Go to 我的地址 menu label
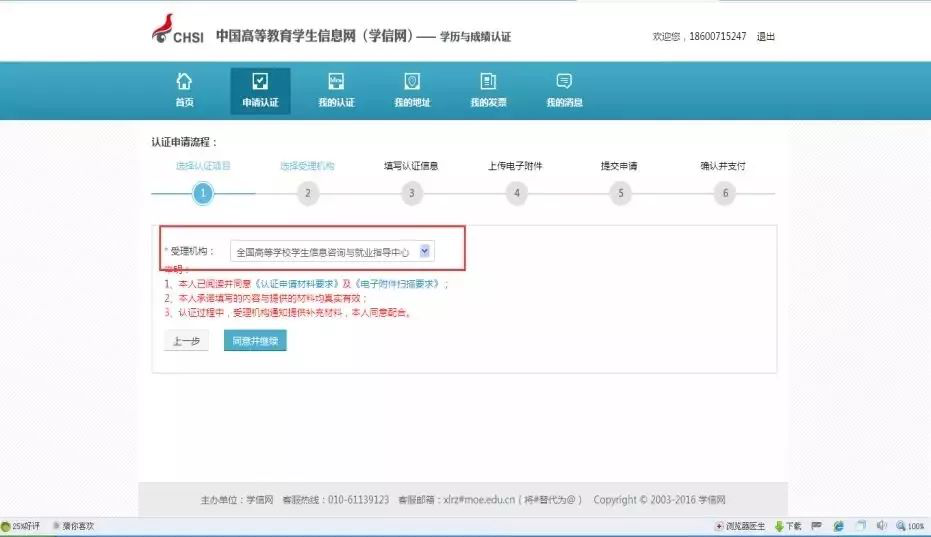This screenshot has width=931, height=537. [412, 102]
